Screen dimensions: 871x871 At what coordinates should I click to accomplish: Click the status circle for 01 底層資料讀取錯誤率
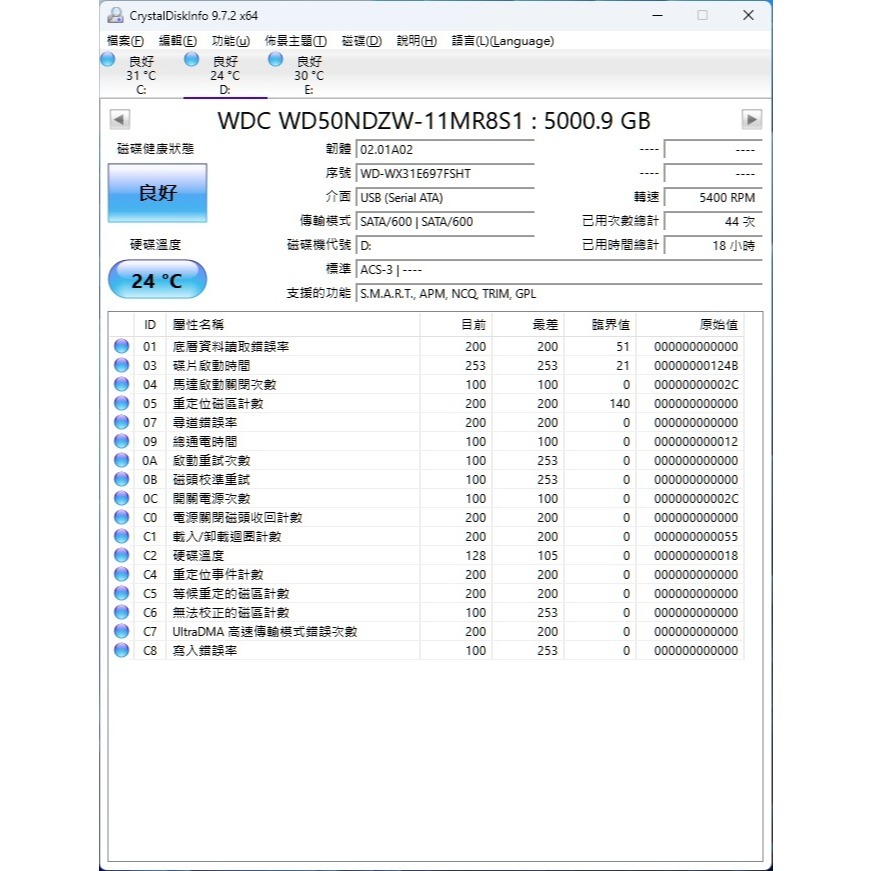(x=121, y=345)
